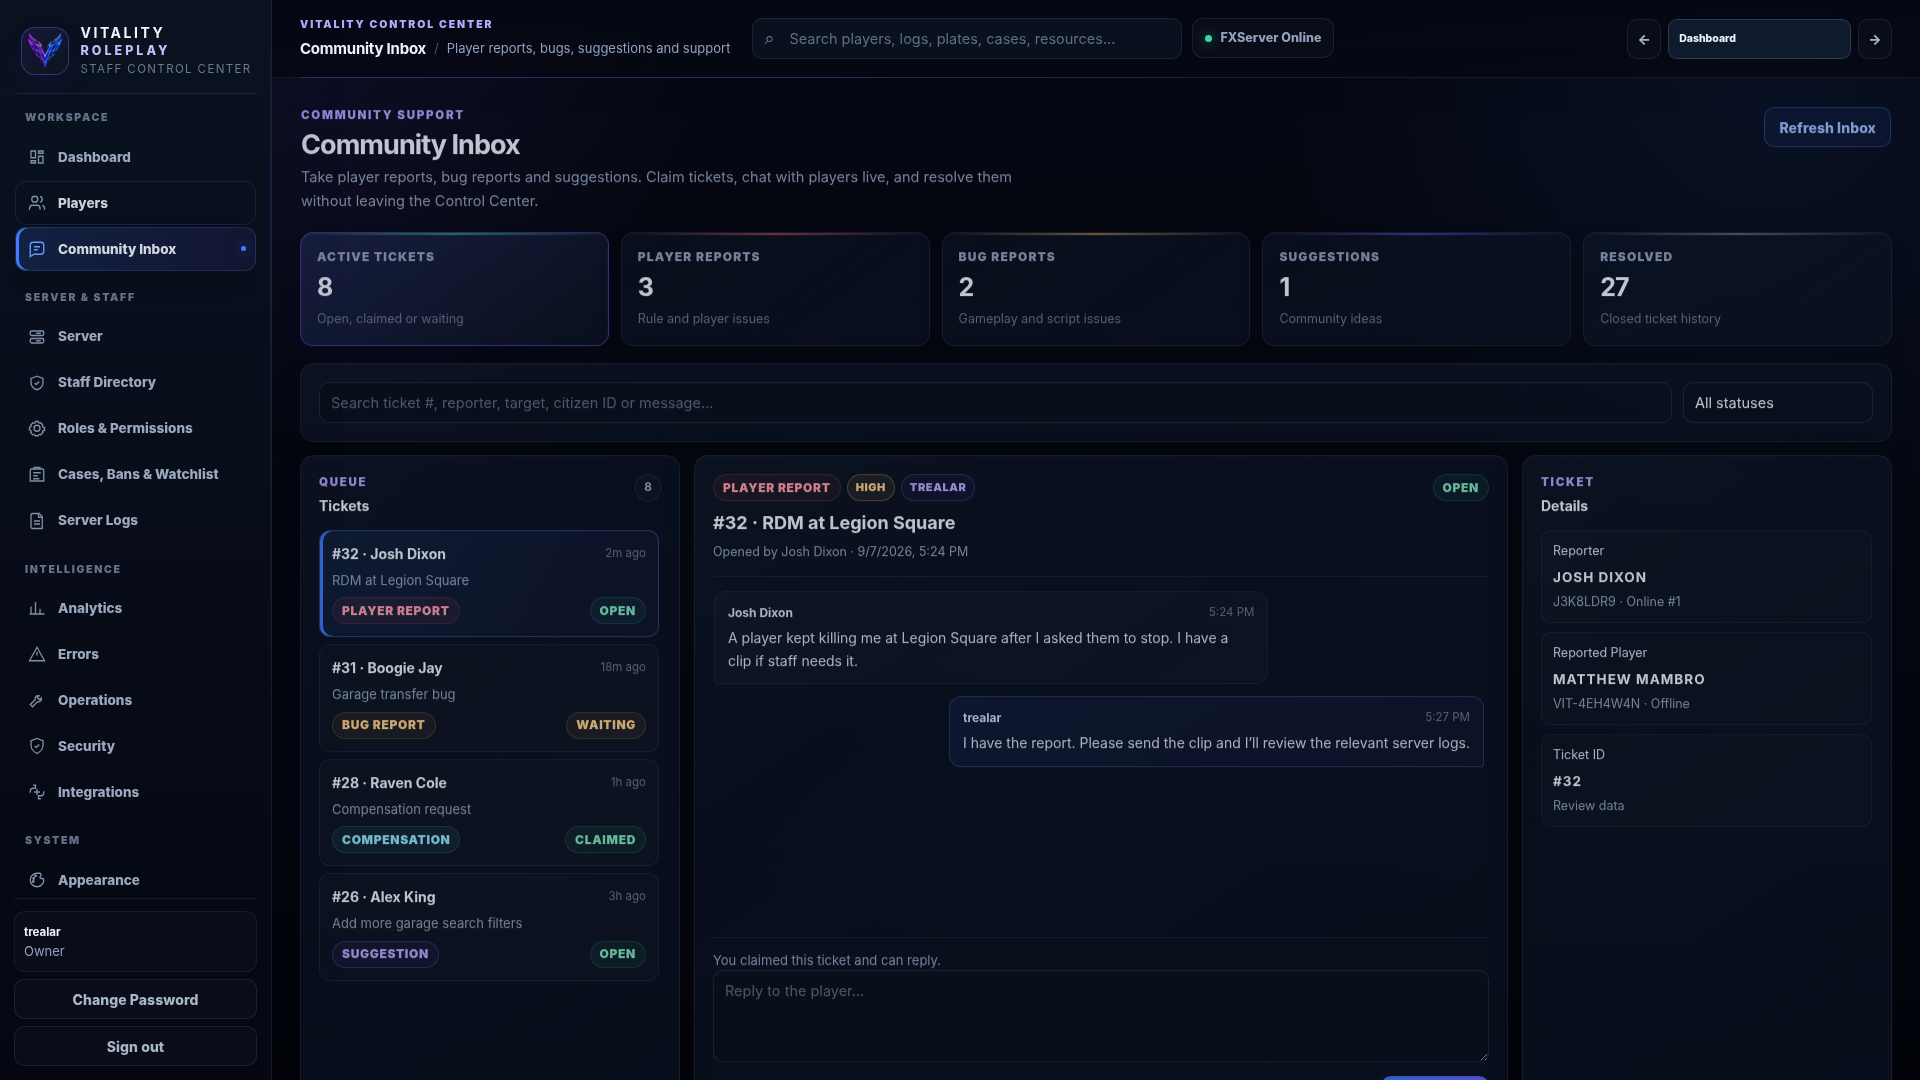1920x1080 pixels.
Task: Click the Roles & Permissions icon
Action: click(x=37, y=428)
